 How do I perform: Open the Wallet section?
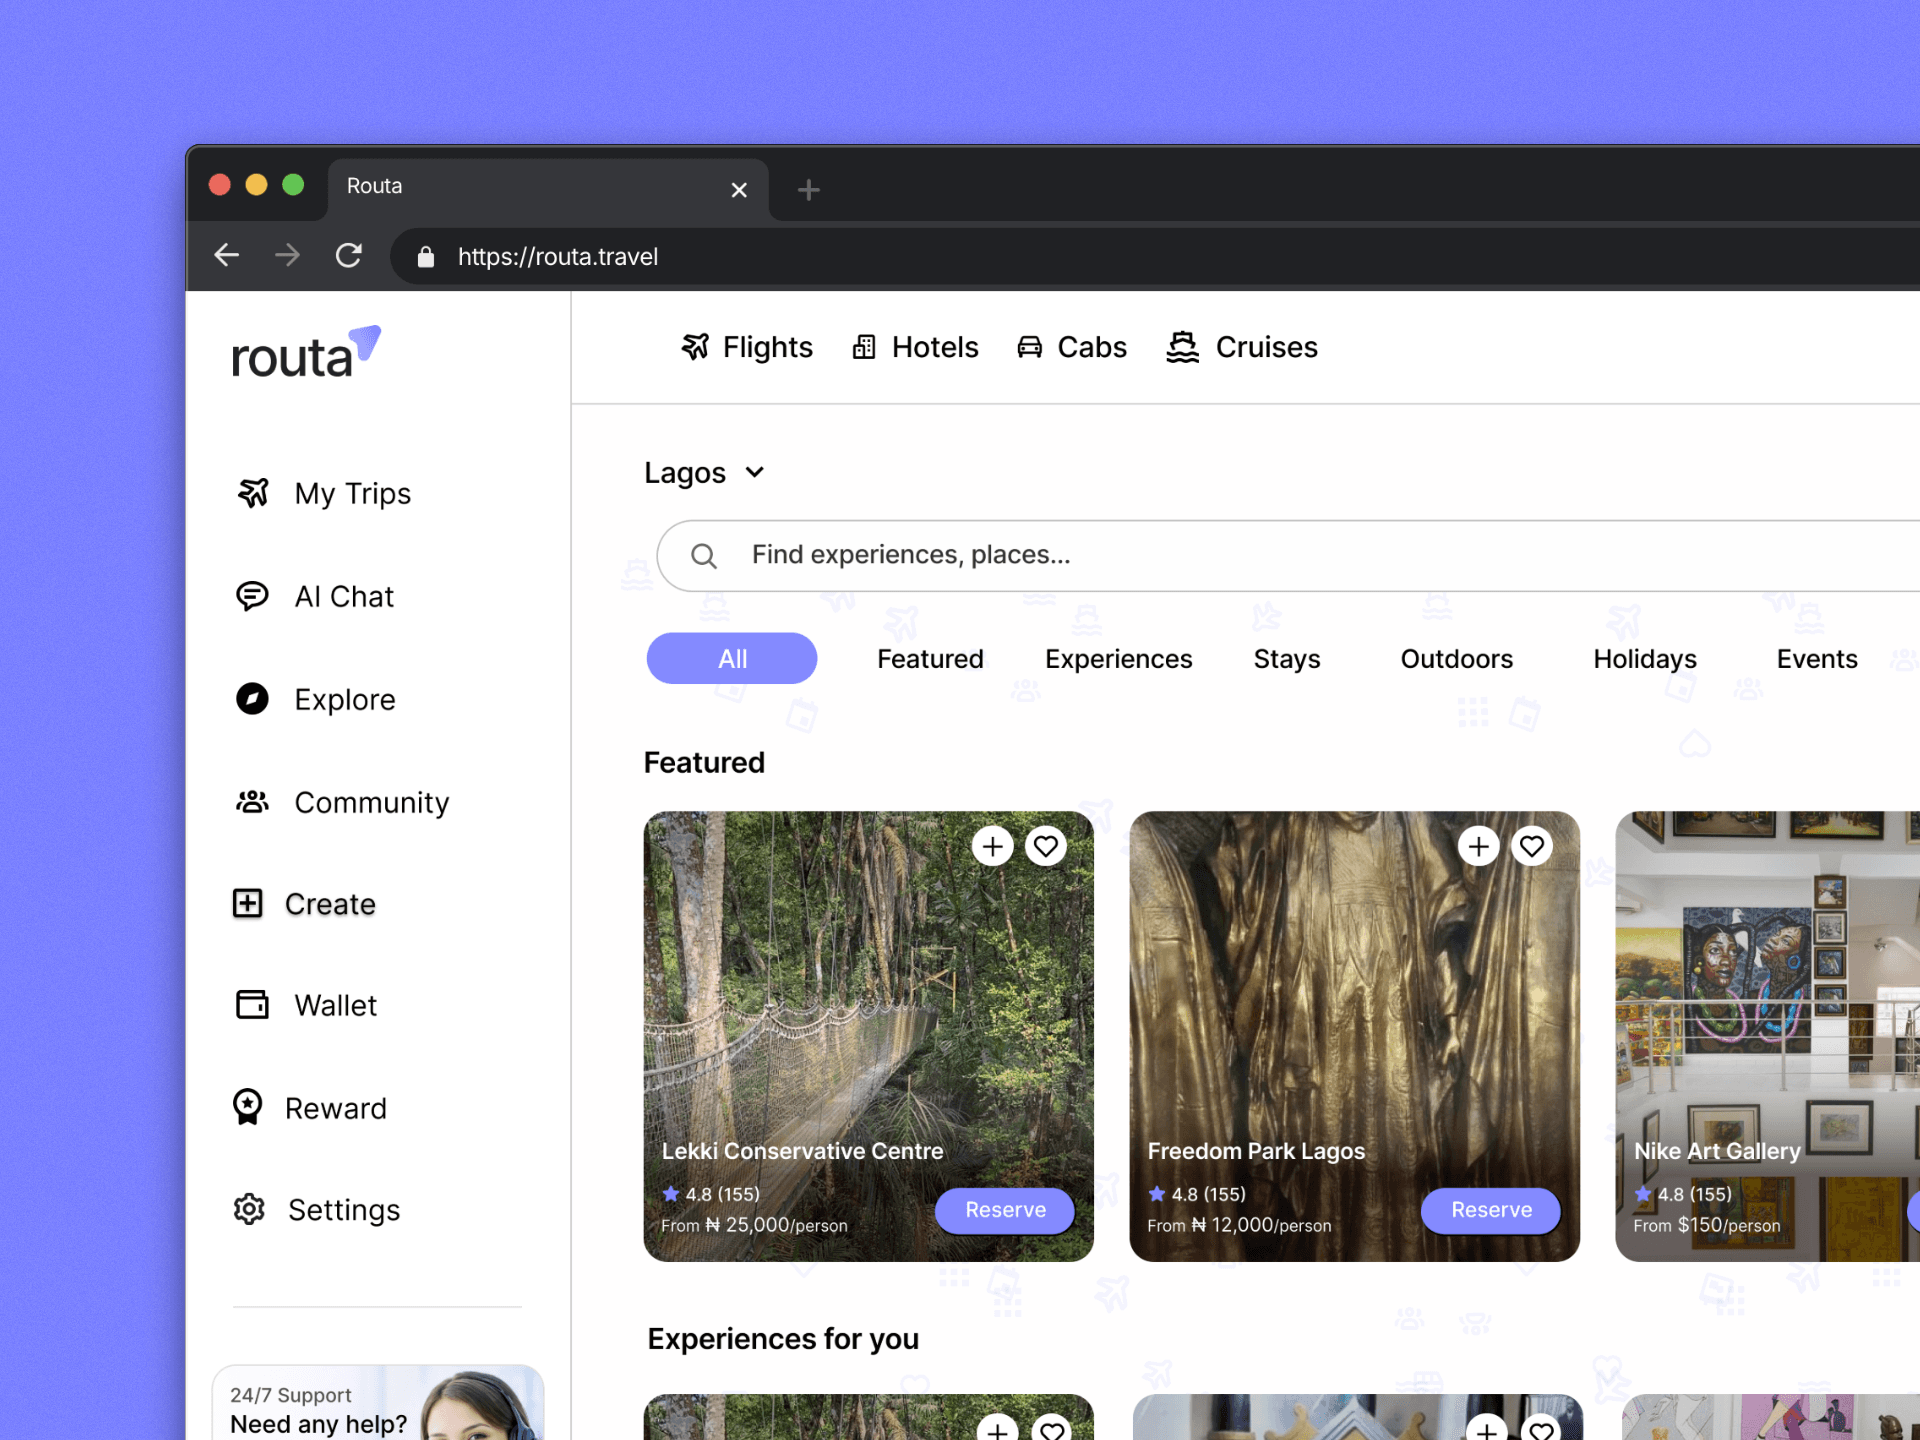pyautogui.click(x=306, y=1005)
